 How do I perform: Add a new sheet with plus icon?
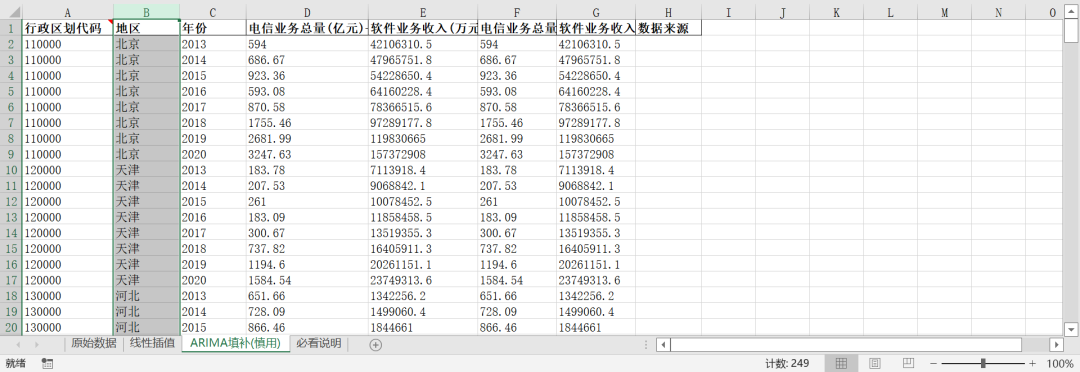[x=375, y=344]
